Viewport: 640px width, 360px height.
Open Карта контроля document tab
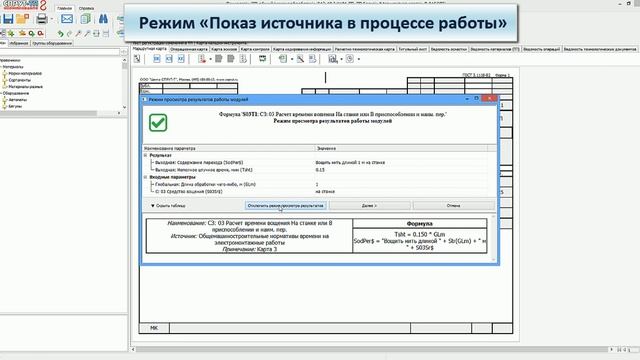tap(255, 49)
